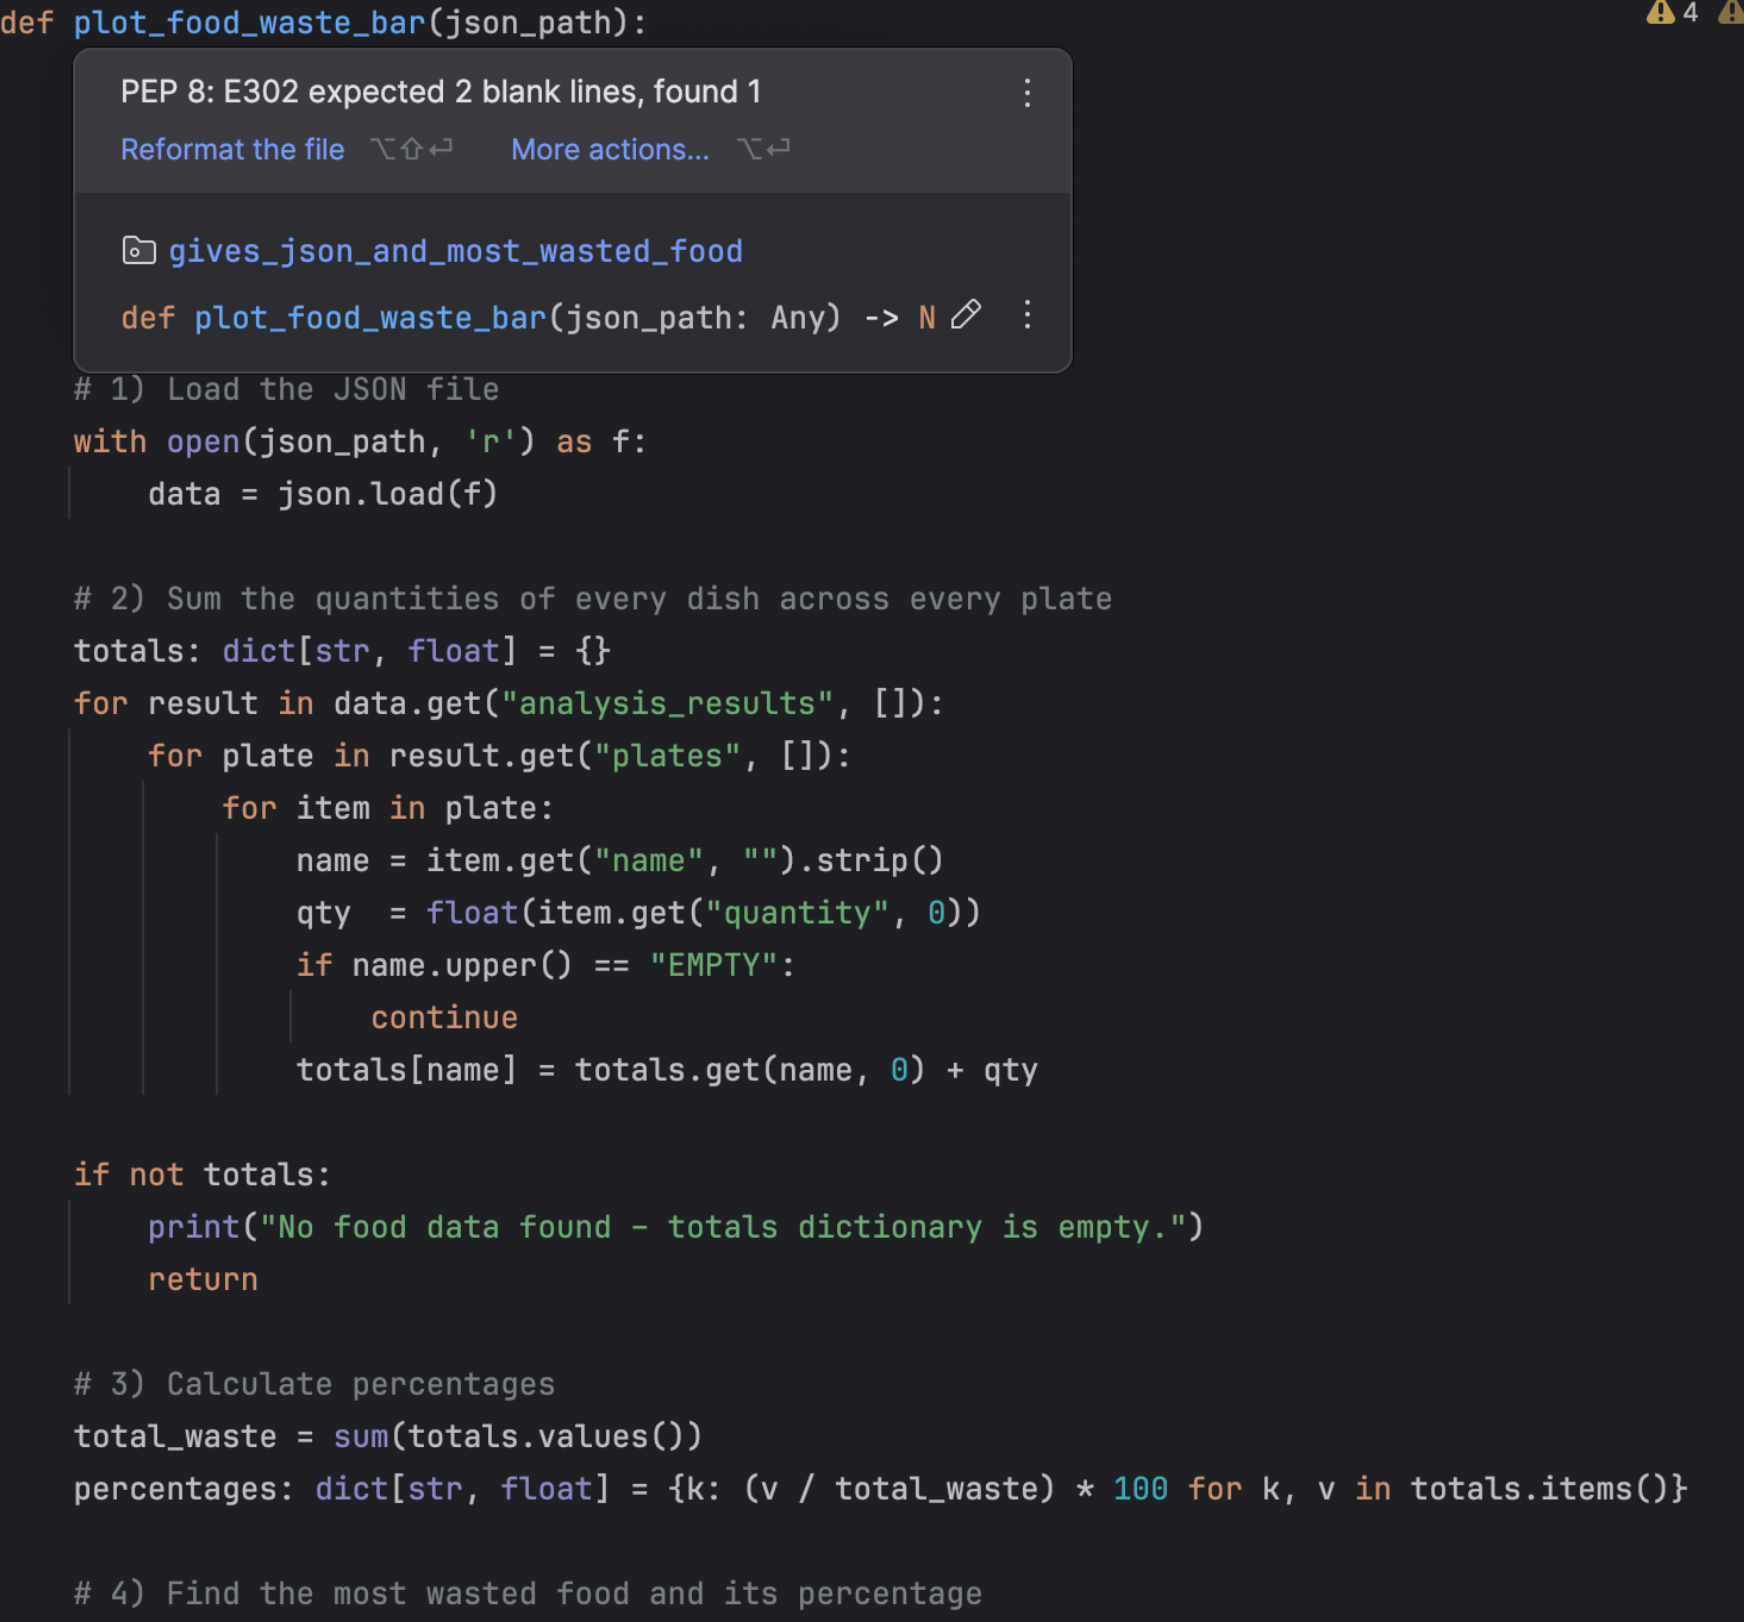Expand More actions for the PEP 8 warning
This screenshot has width=1744, height=1622.
(609, 149)
